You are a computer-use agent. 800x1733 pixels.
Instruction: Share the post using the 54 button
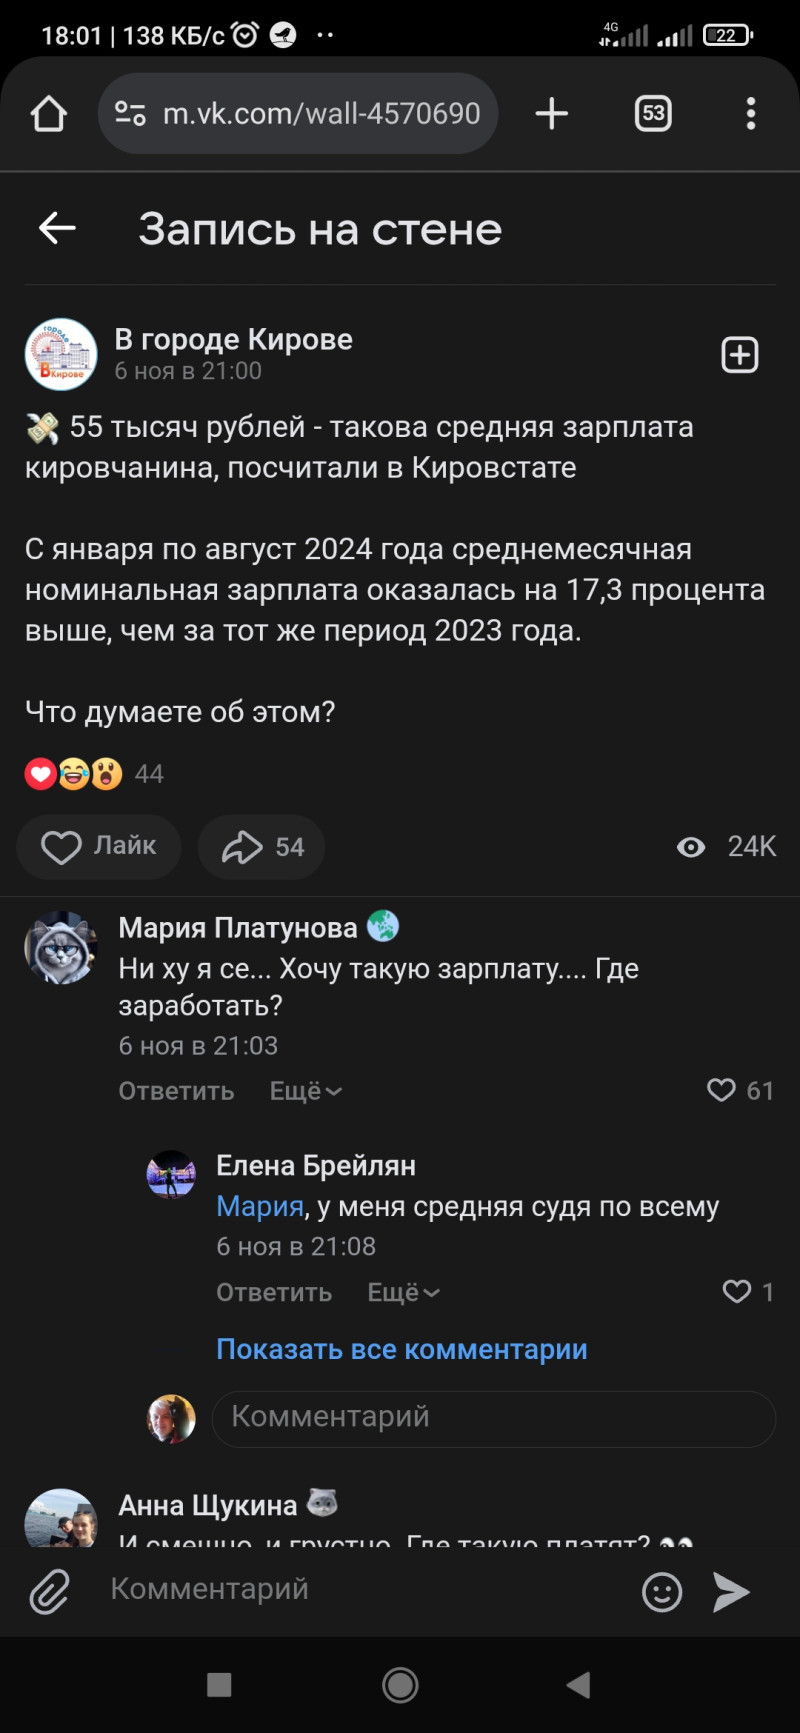[262, 847]
